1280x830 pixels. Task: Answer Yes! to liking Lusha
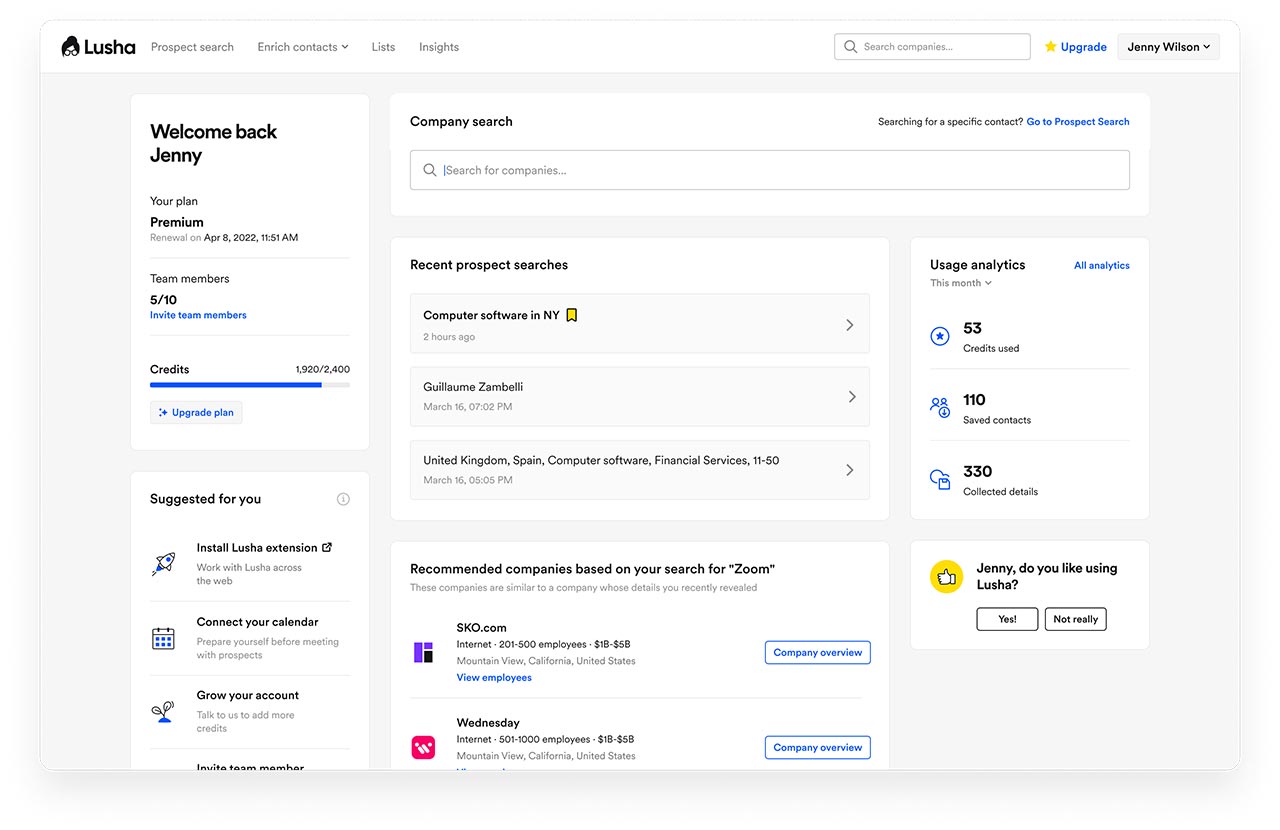[x=1007, y=619]
